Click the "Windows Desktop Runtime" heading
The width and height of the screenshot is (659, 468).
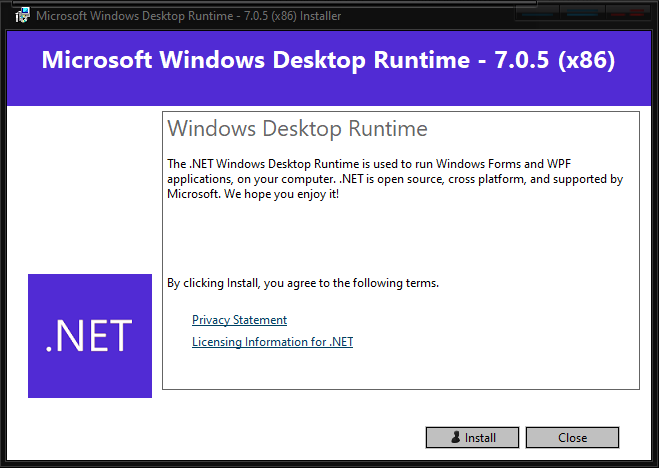click(298, 129)
